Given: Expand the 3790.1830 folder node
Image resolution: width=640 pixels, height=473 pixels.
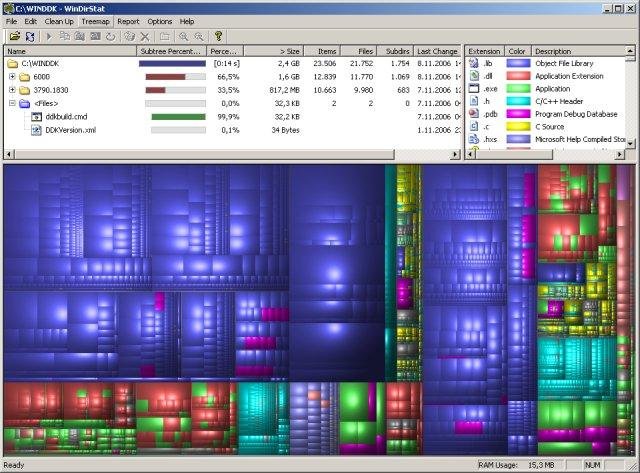Looking at the screenshot, I should click(x=12, y=90).
